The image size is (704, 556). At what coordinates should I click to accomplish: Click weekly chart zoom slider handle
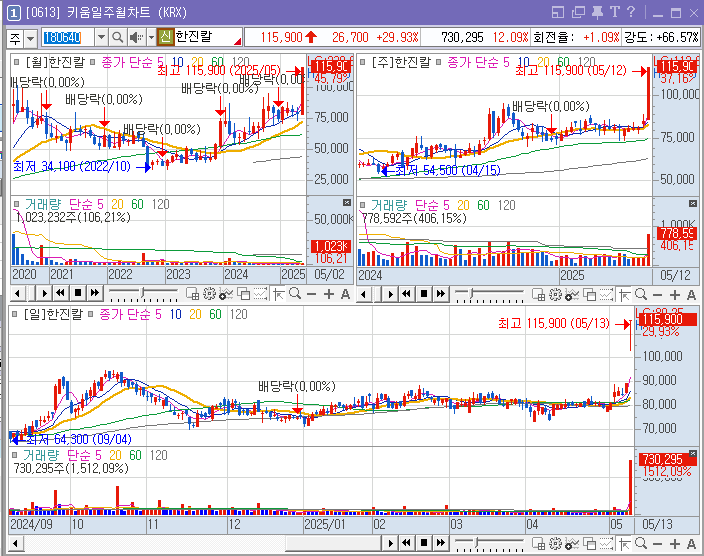click(472, 294)
